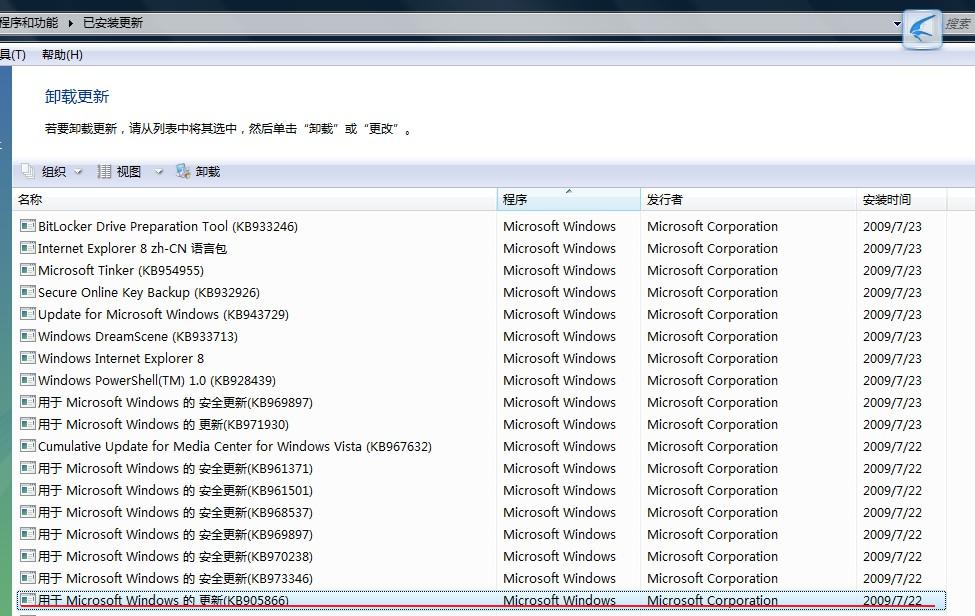Click the 已安装更新 breadcrumb

113,23
